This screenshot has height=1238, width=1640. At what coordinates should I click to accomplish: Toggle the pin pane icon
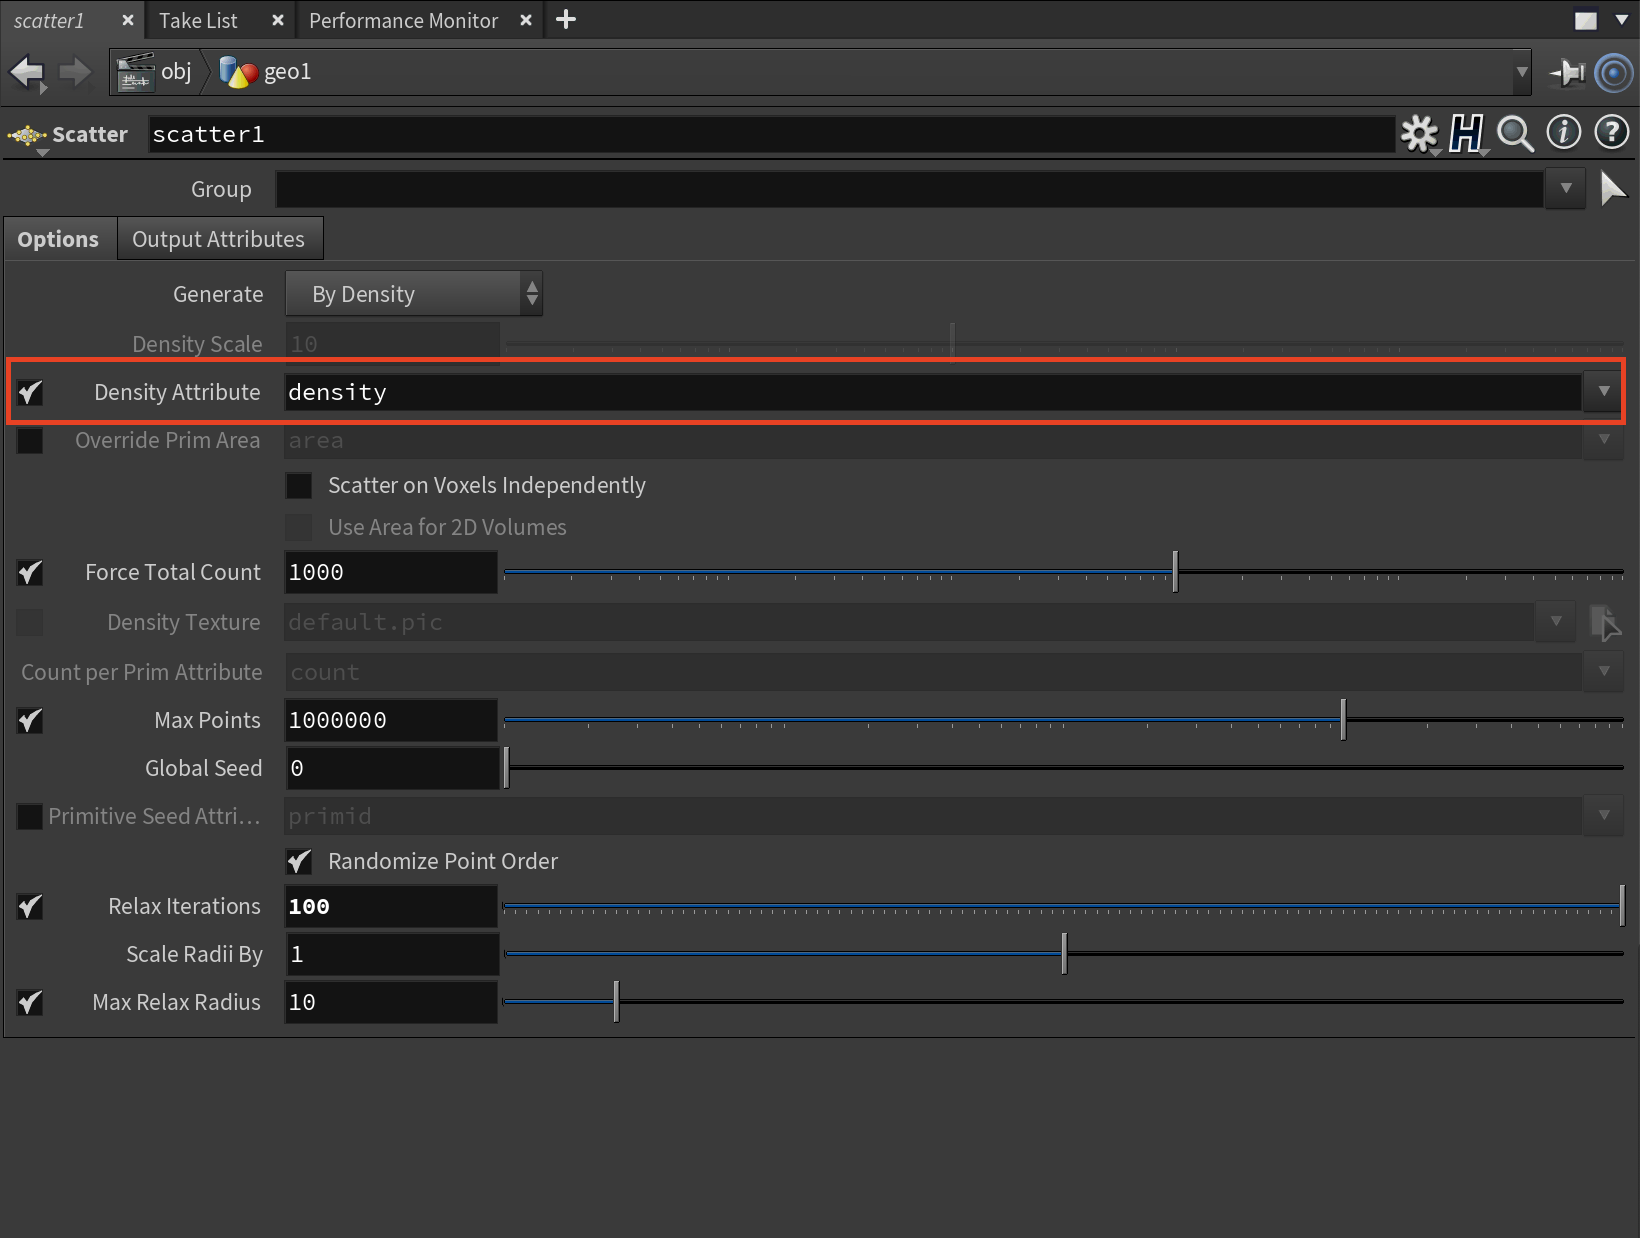coord(1567,73)
